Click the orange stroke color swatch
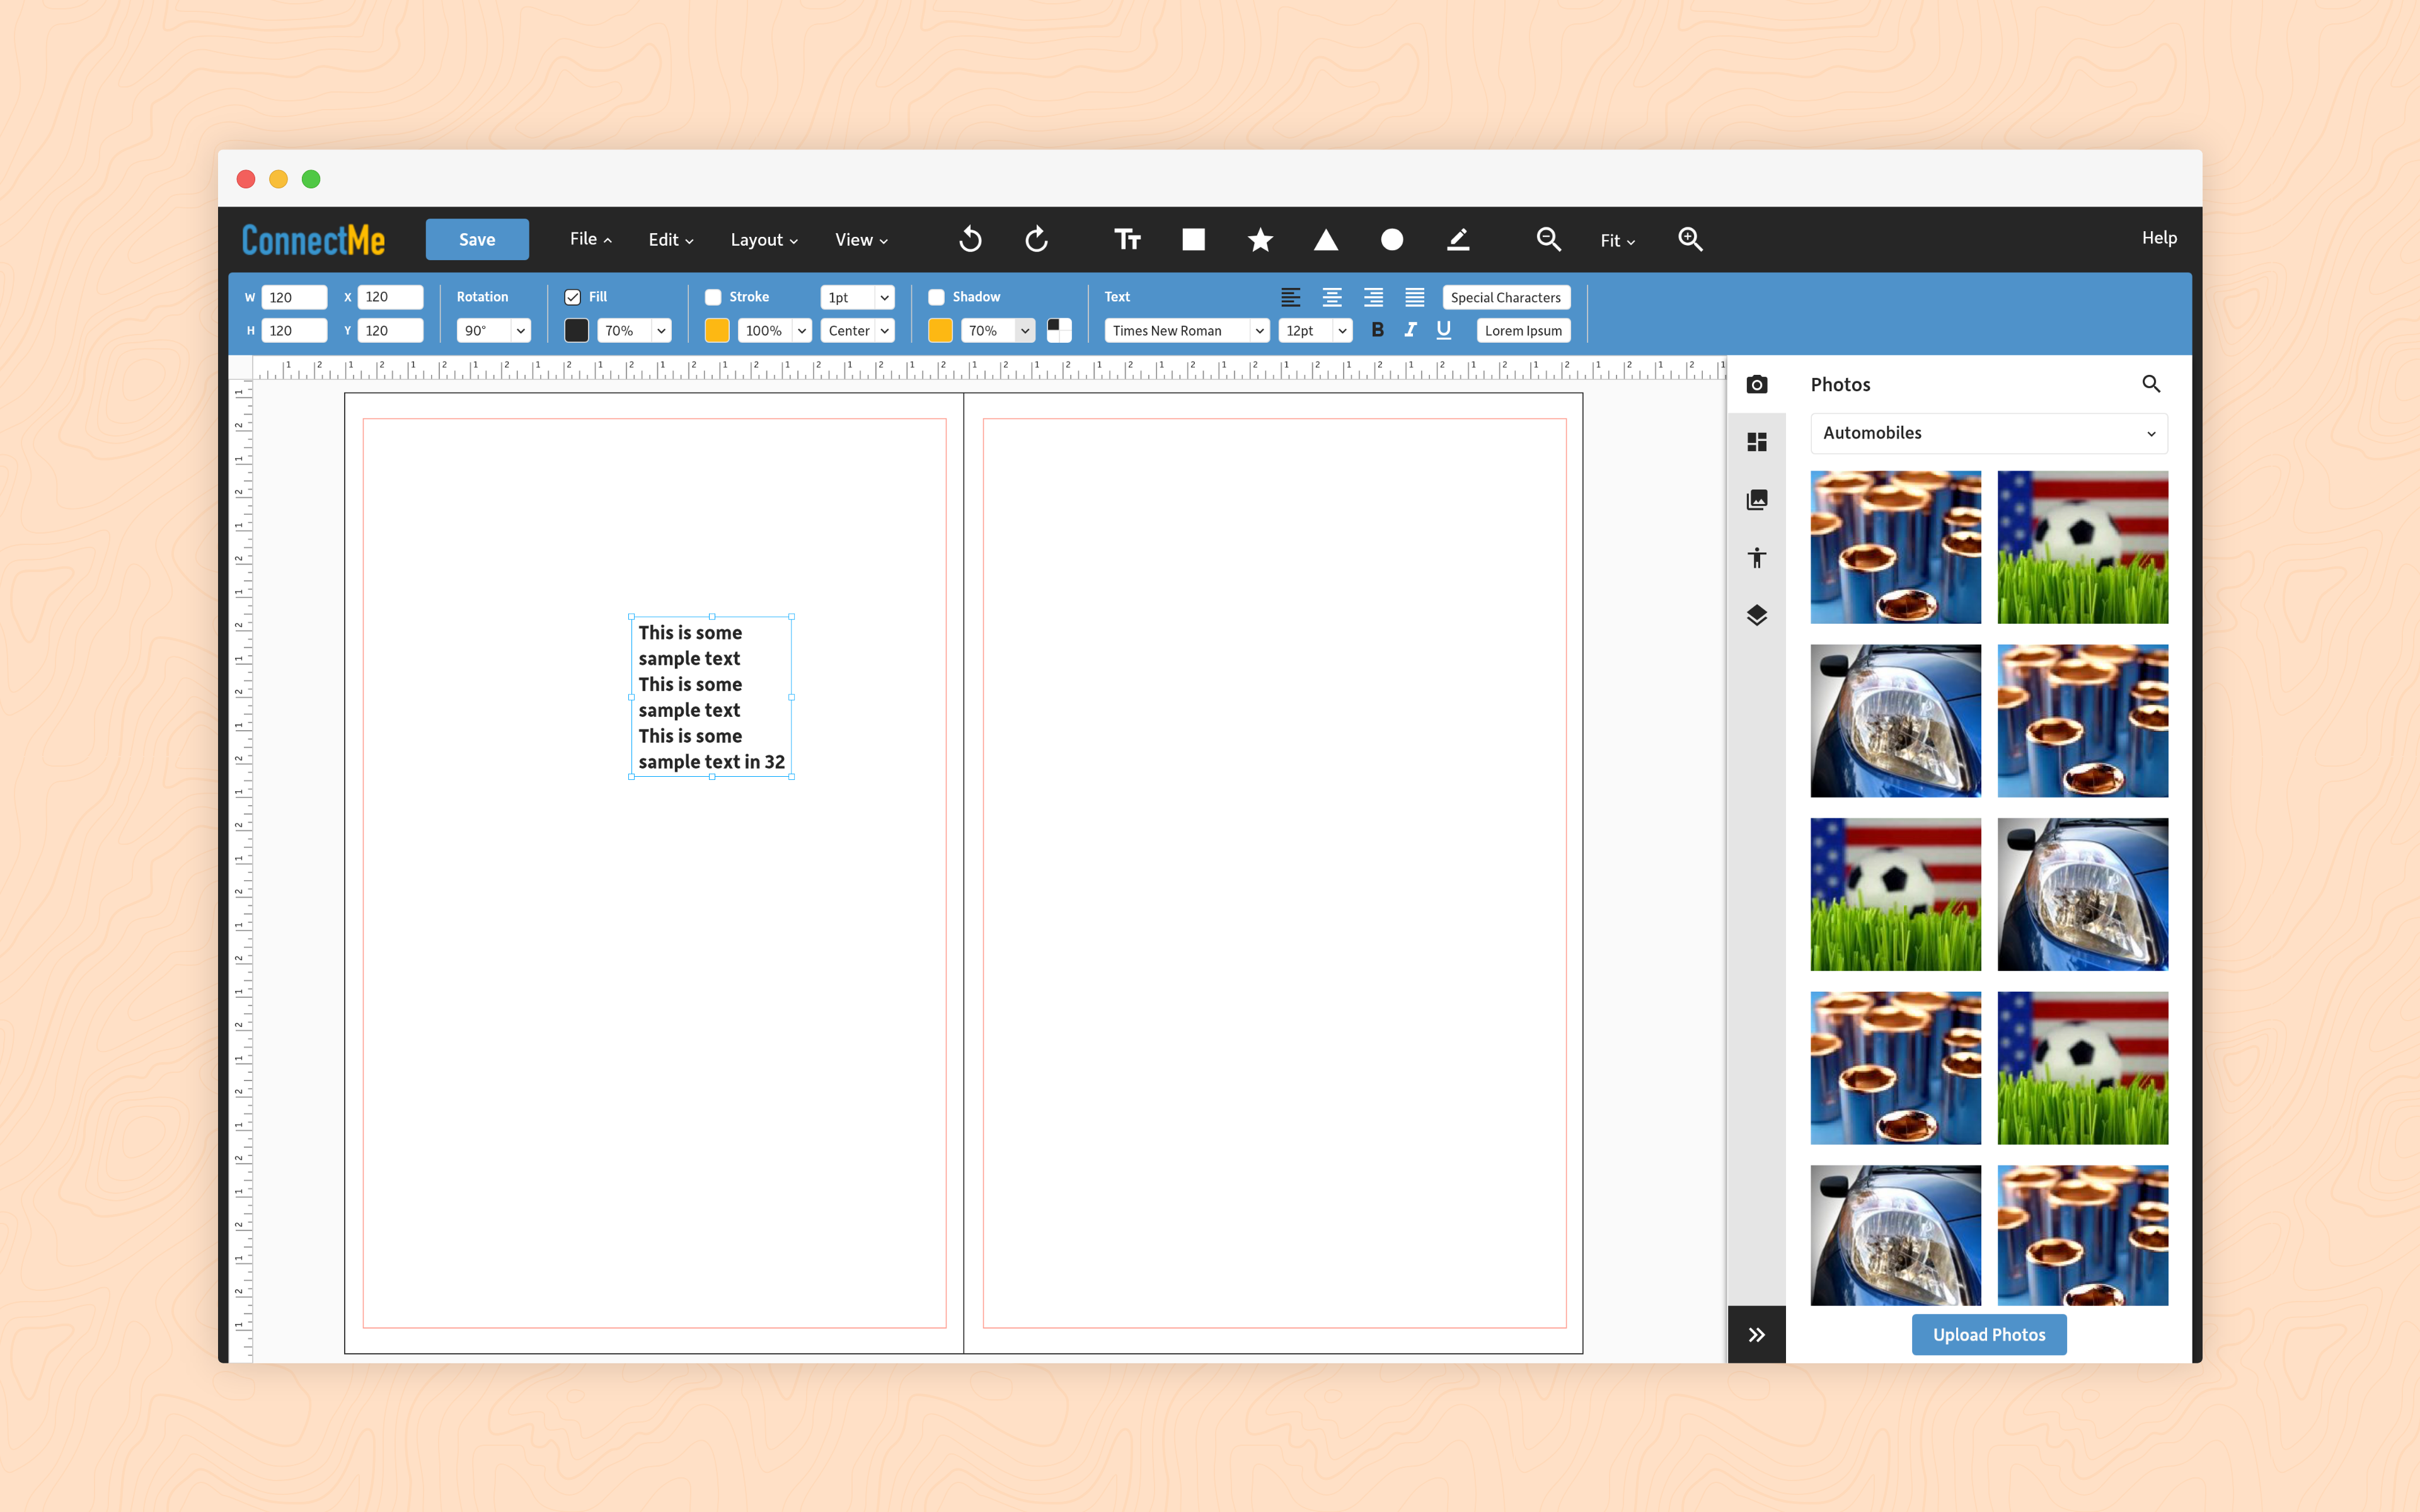 pyautogui.click(x=717, y=331)
